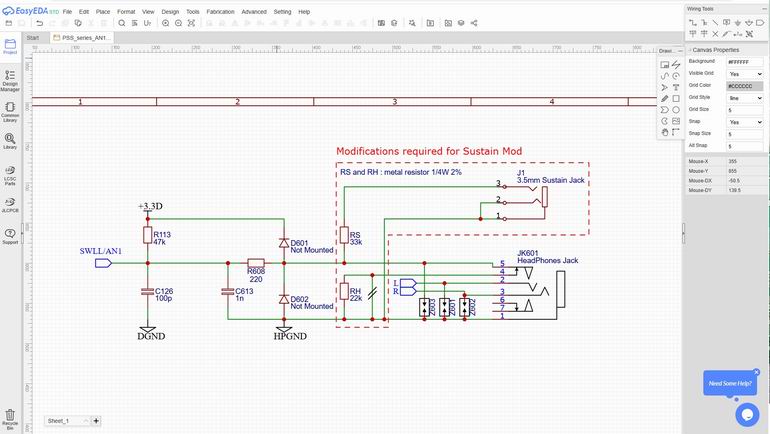Viewport: 770px width, 434px height.
Task: Select the Ellipse tool in Drawing Tools
Action: click(676, 110)
